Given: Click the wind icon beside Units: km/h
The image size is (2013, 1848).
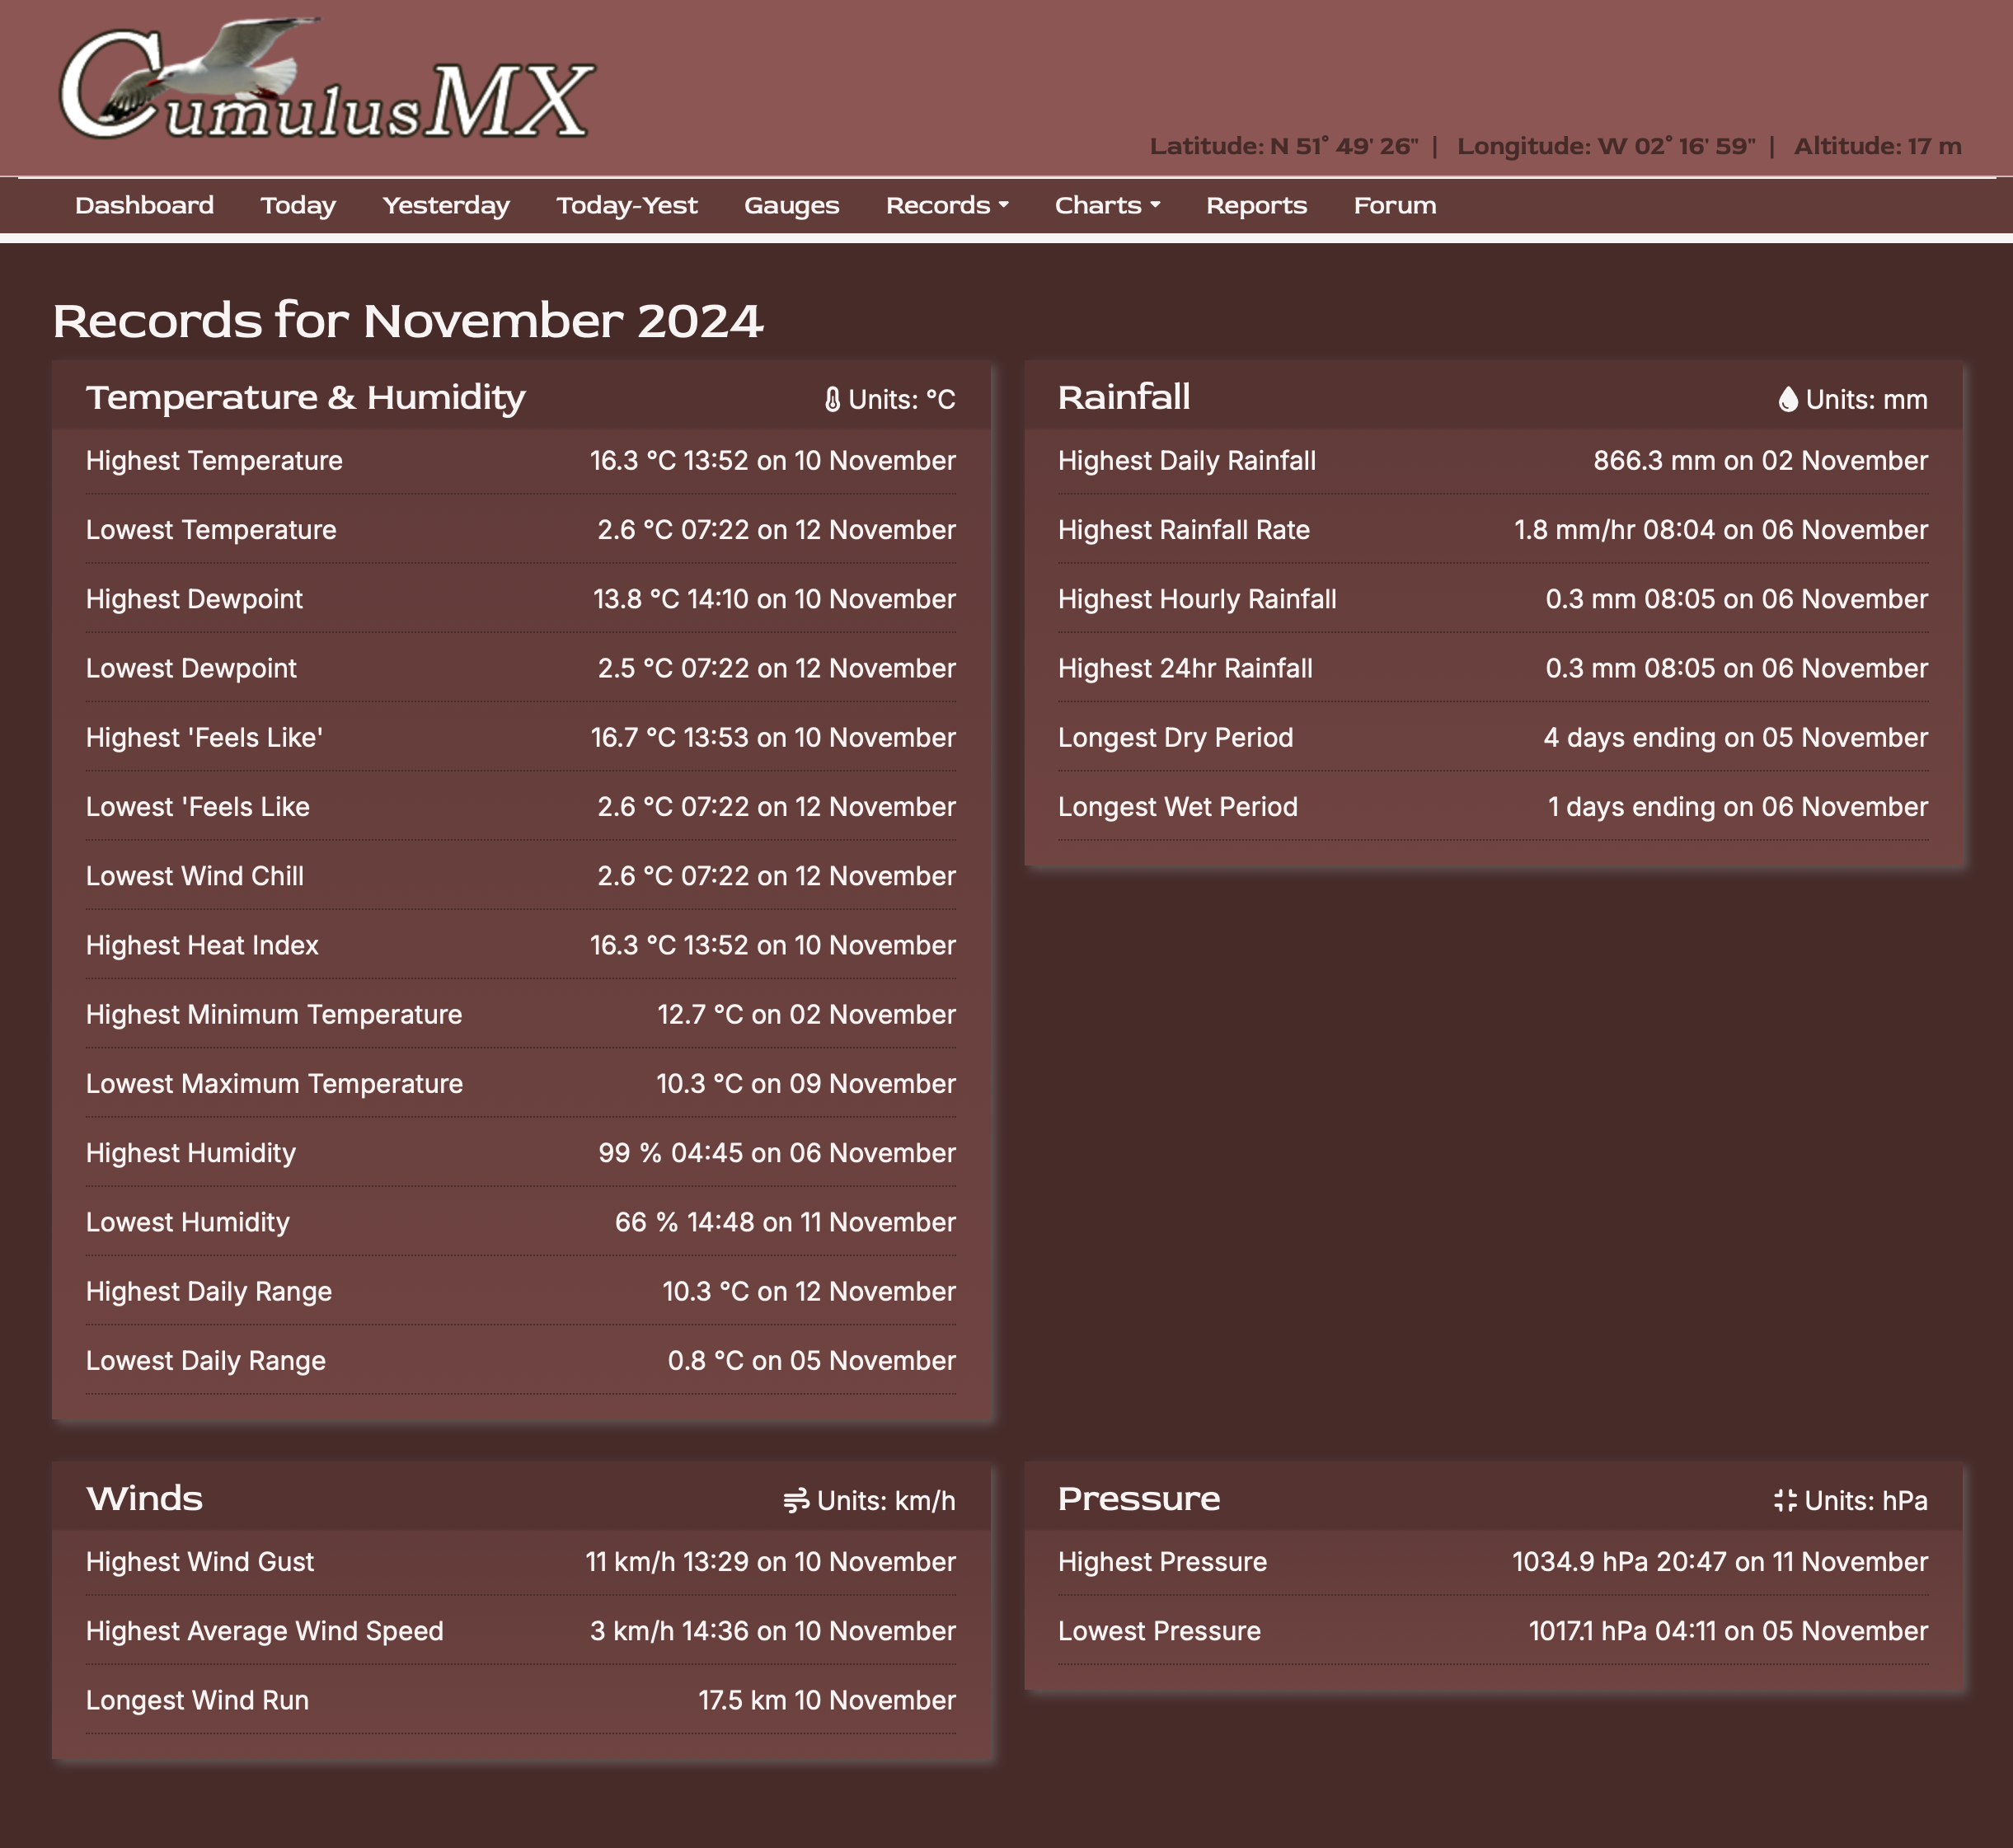Looking at the screenshot, I should pyautogui.click(x=796, y=1501).
